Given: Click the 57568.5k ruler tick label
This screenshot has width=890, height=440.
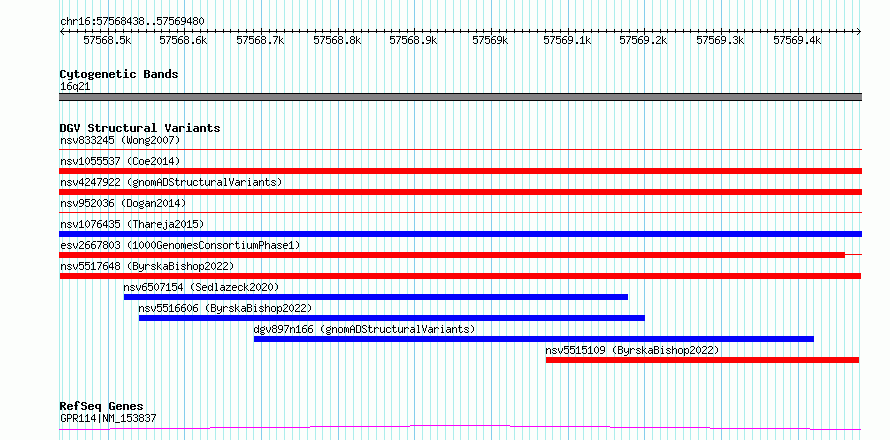Looking at the screenshot, I should (x=108, y=40).
